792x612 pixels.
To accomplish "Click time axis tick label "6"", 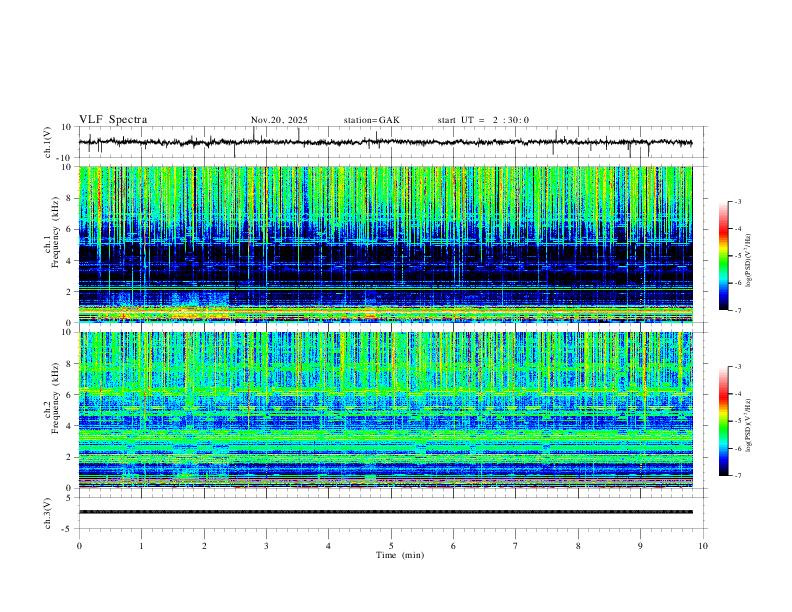I will [x=453, y=546].
